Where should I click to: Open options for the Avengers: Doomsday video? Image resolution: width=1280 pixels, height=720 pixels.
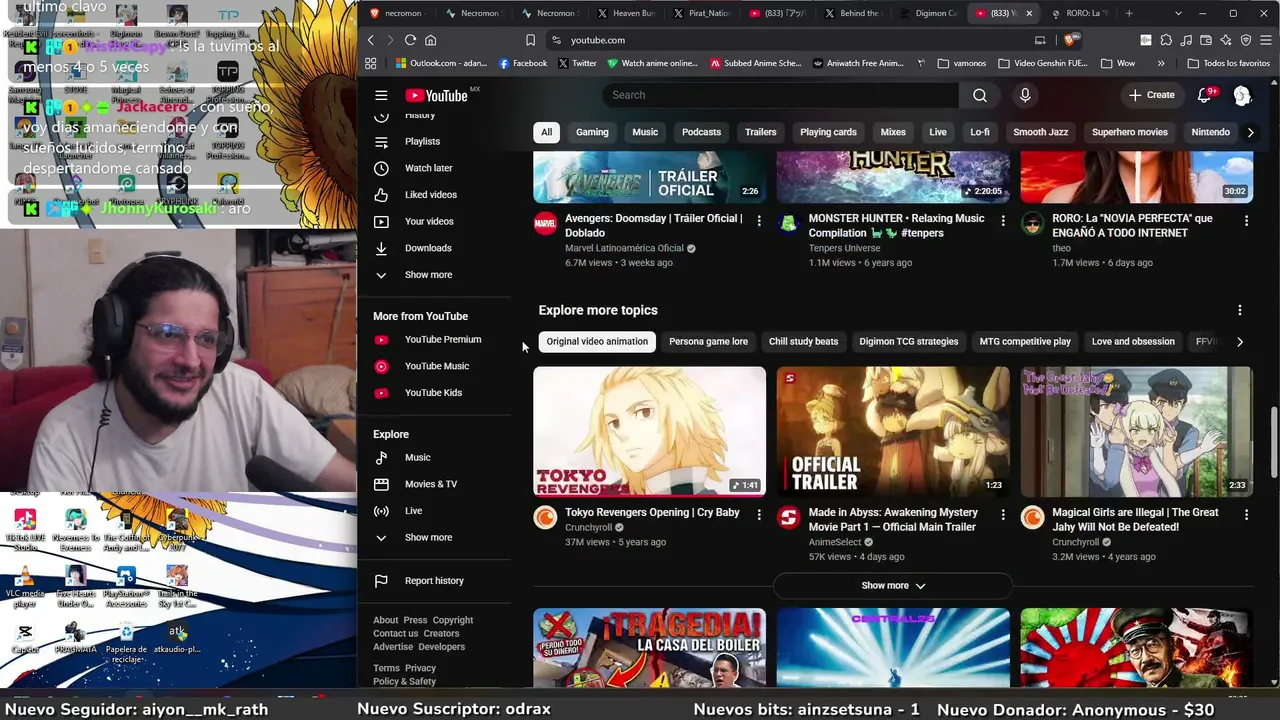[x=759, y=220]
